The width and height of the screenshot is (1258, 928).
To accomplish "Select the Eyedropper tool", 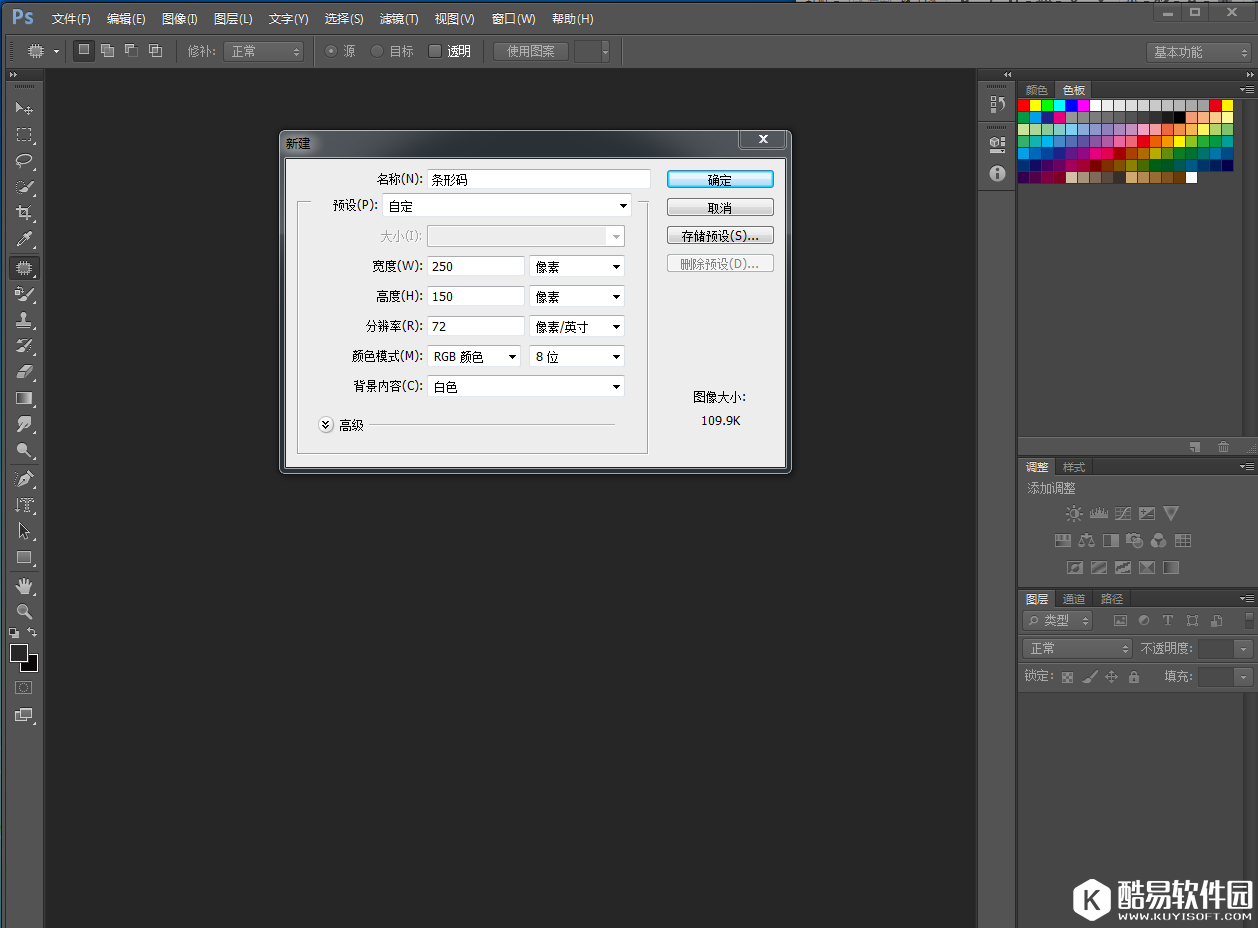I will coord(24,240).
